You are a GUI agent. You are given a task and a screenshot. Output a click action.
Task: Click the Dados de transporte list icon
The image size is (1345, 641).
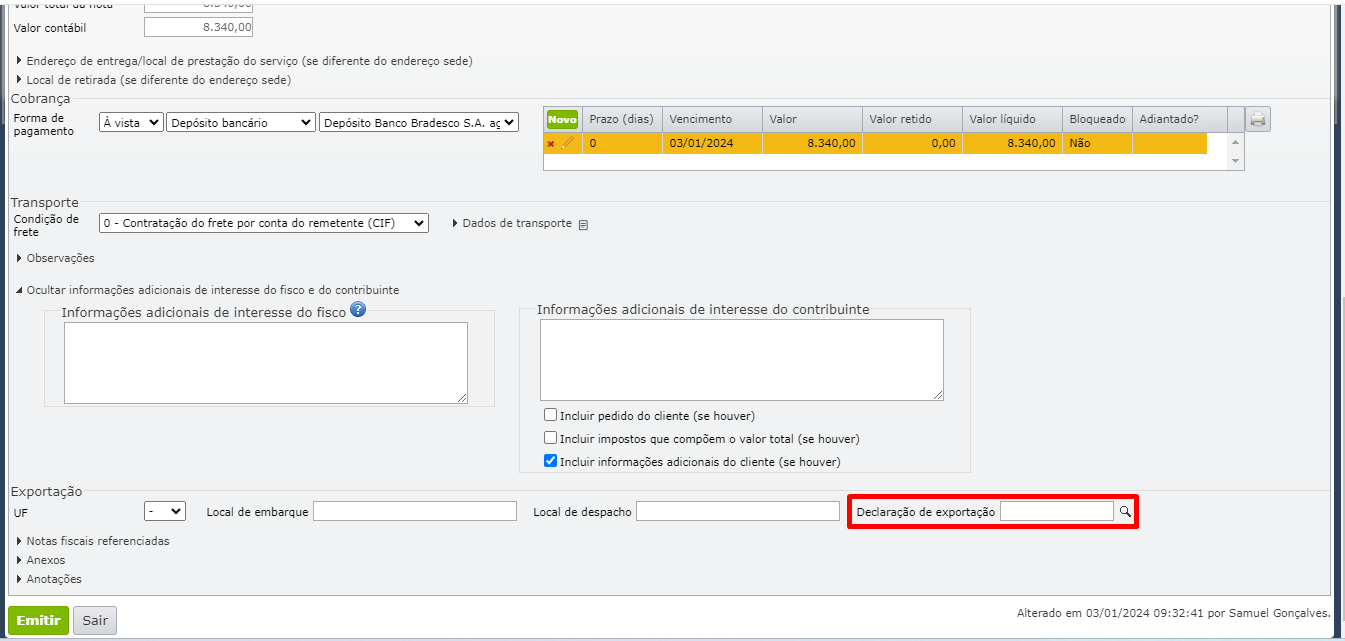coord(584,225)
